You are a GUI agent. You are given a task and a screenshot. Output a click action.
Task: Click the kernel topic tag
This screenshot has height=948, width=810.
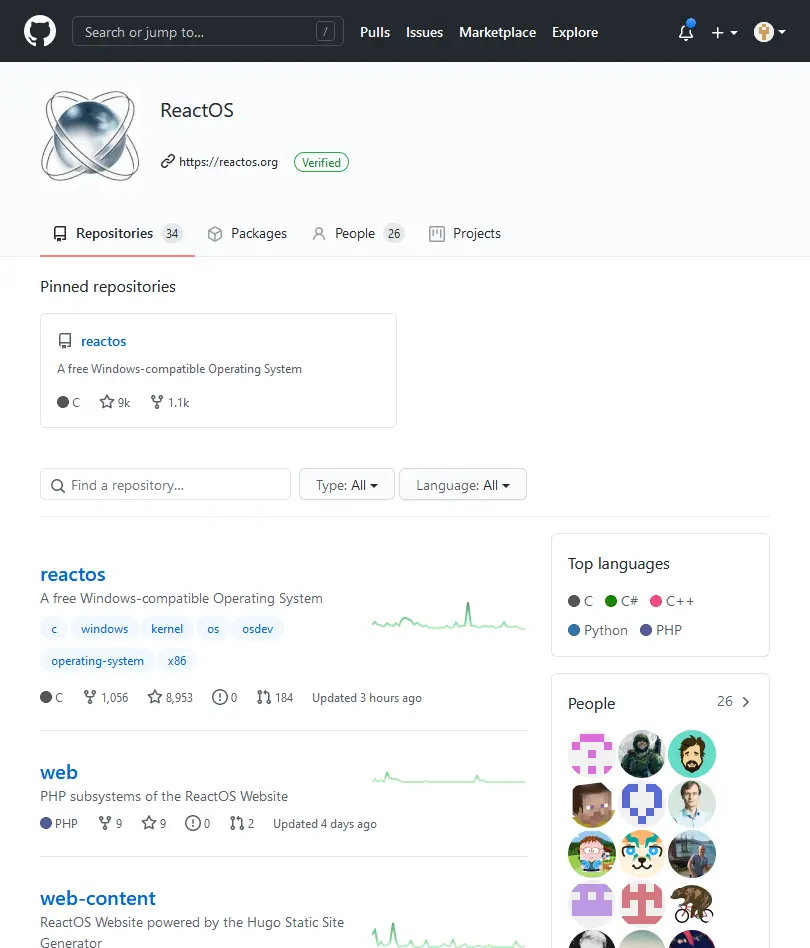tap(167, 629)
